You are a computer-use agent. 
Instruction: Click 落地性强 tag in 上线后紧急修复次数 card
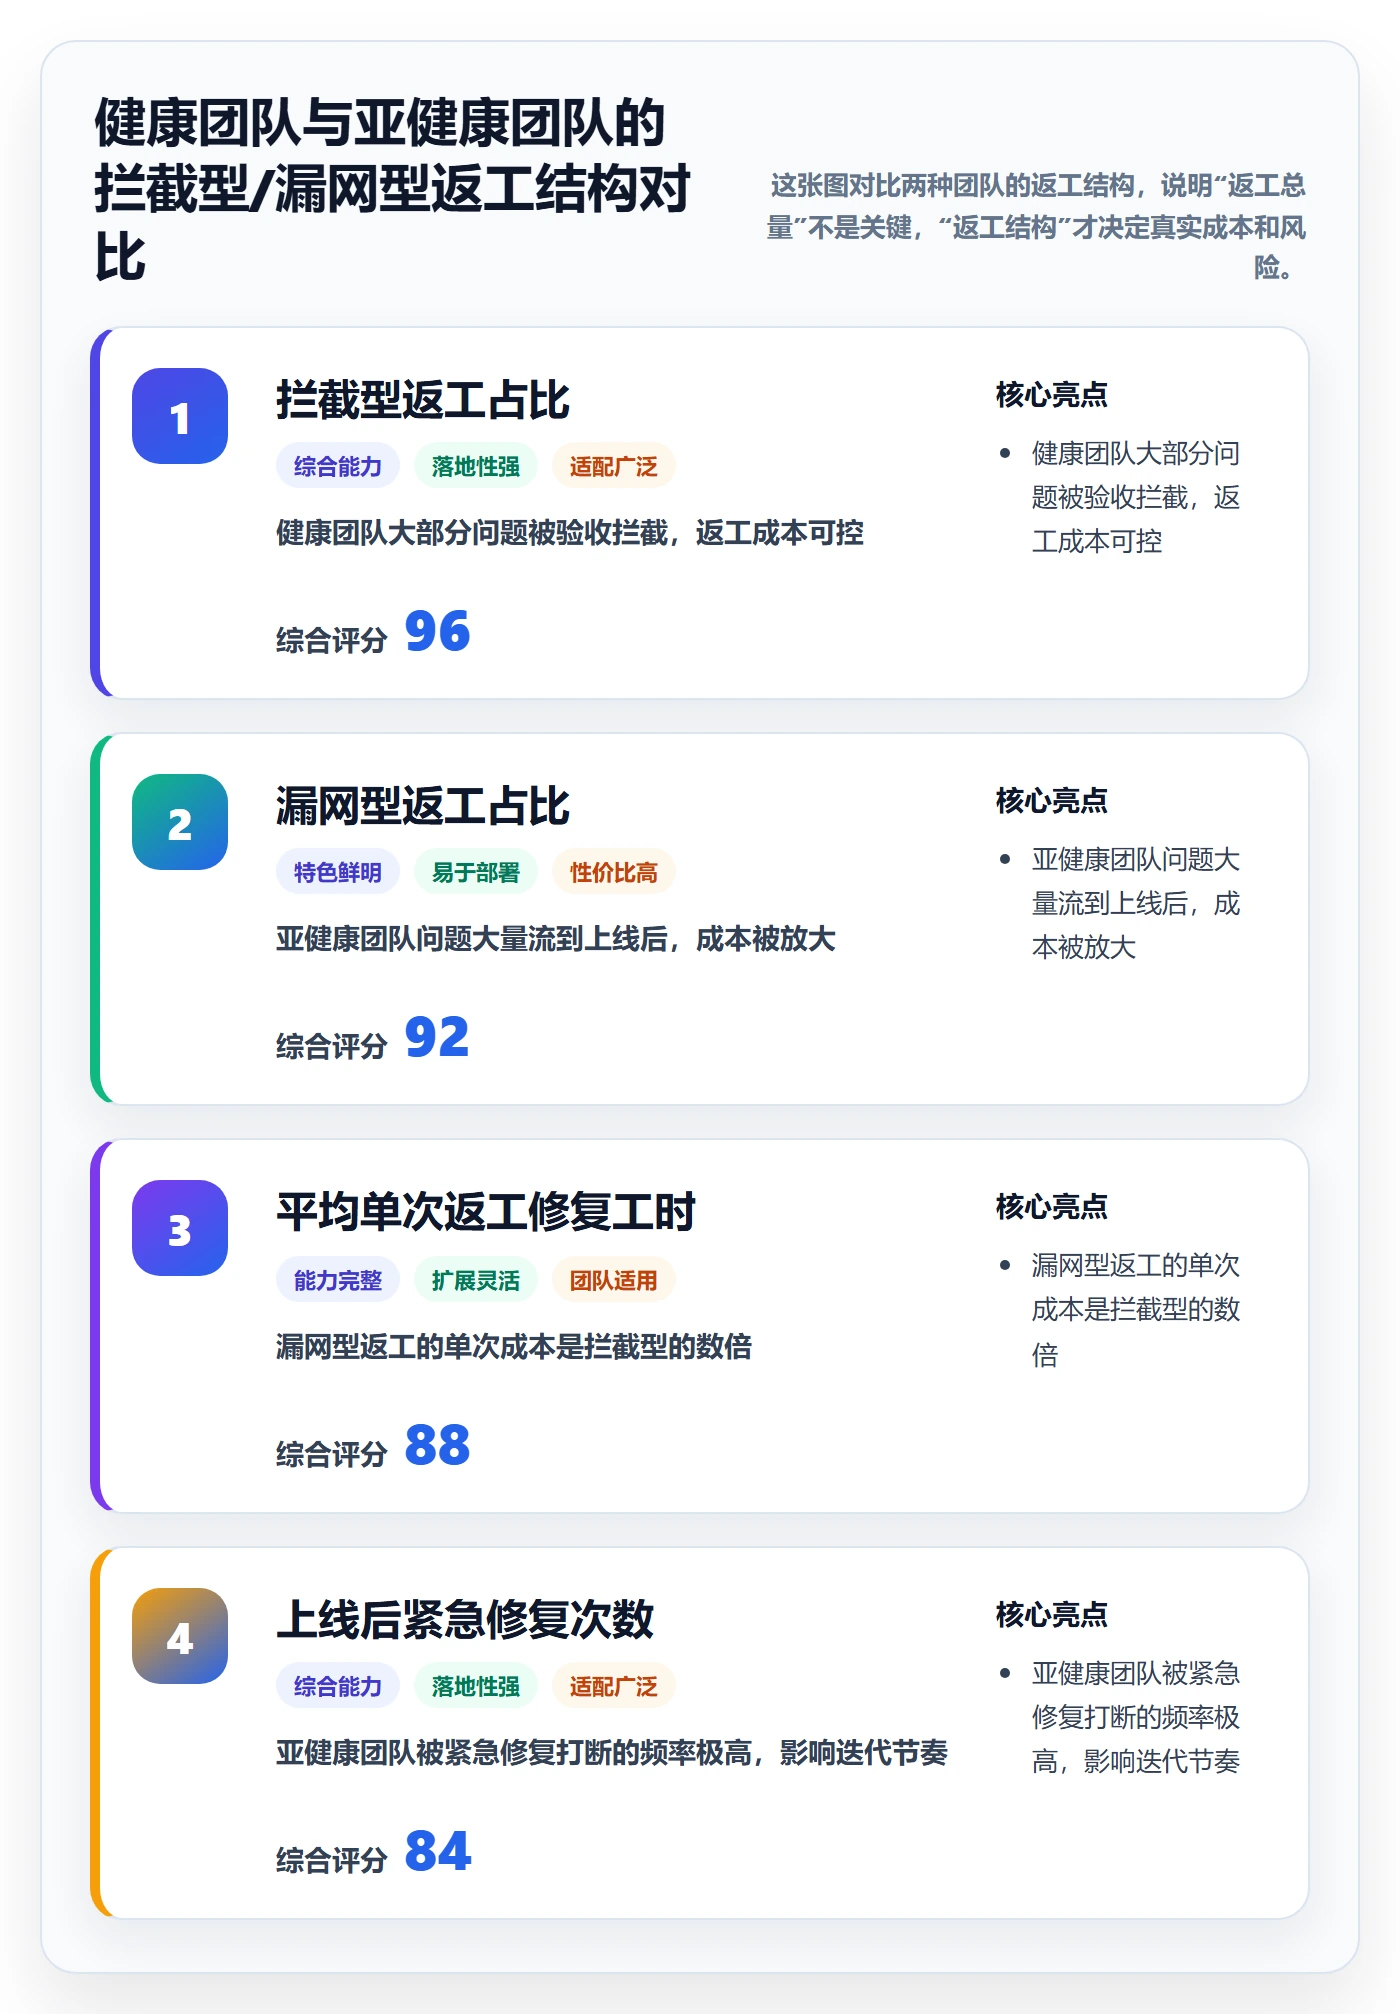click(476, 1686)
